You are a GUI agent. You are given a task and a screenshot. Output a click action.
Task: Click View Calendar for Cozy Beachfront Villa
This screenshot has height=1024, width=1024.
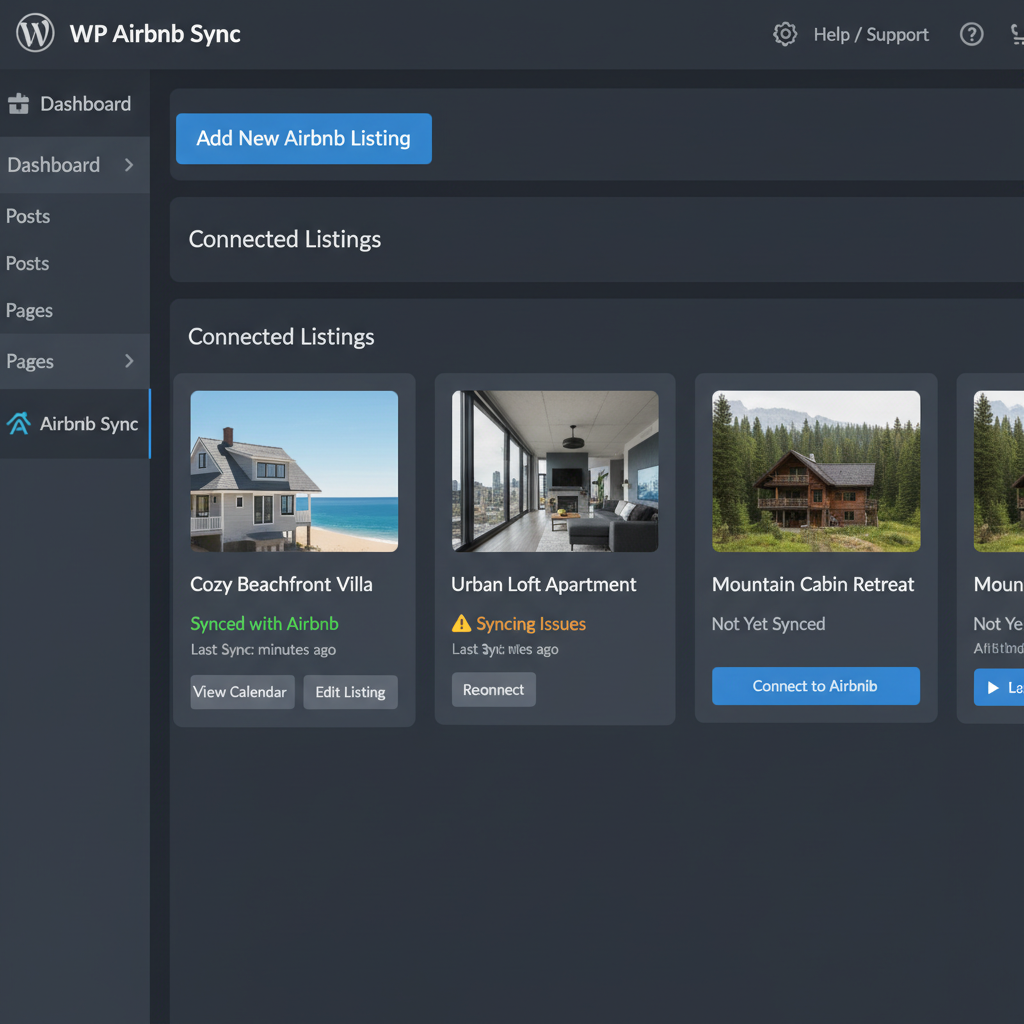point(242,692)
